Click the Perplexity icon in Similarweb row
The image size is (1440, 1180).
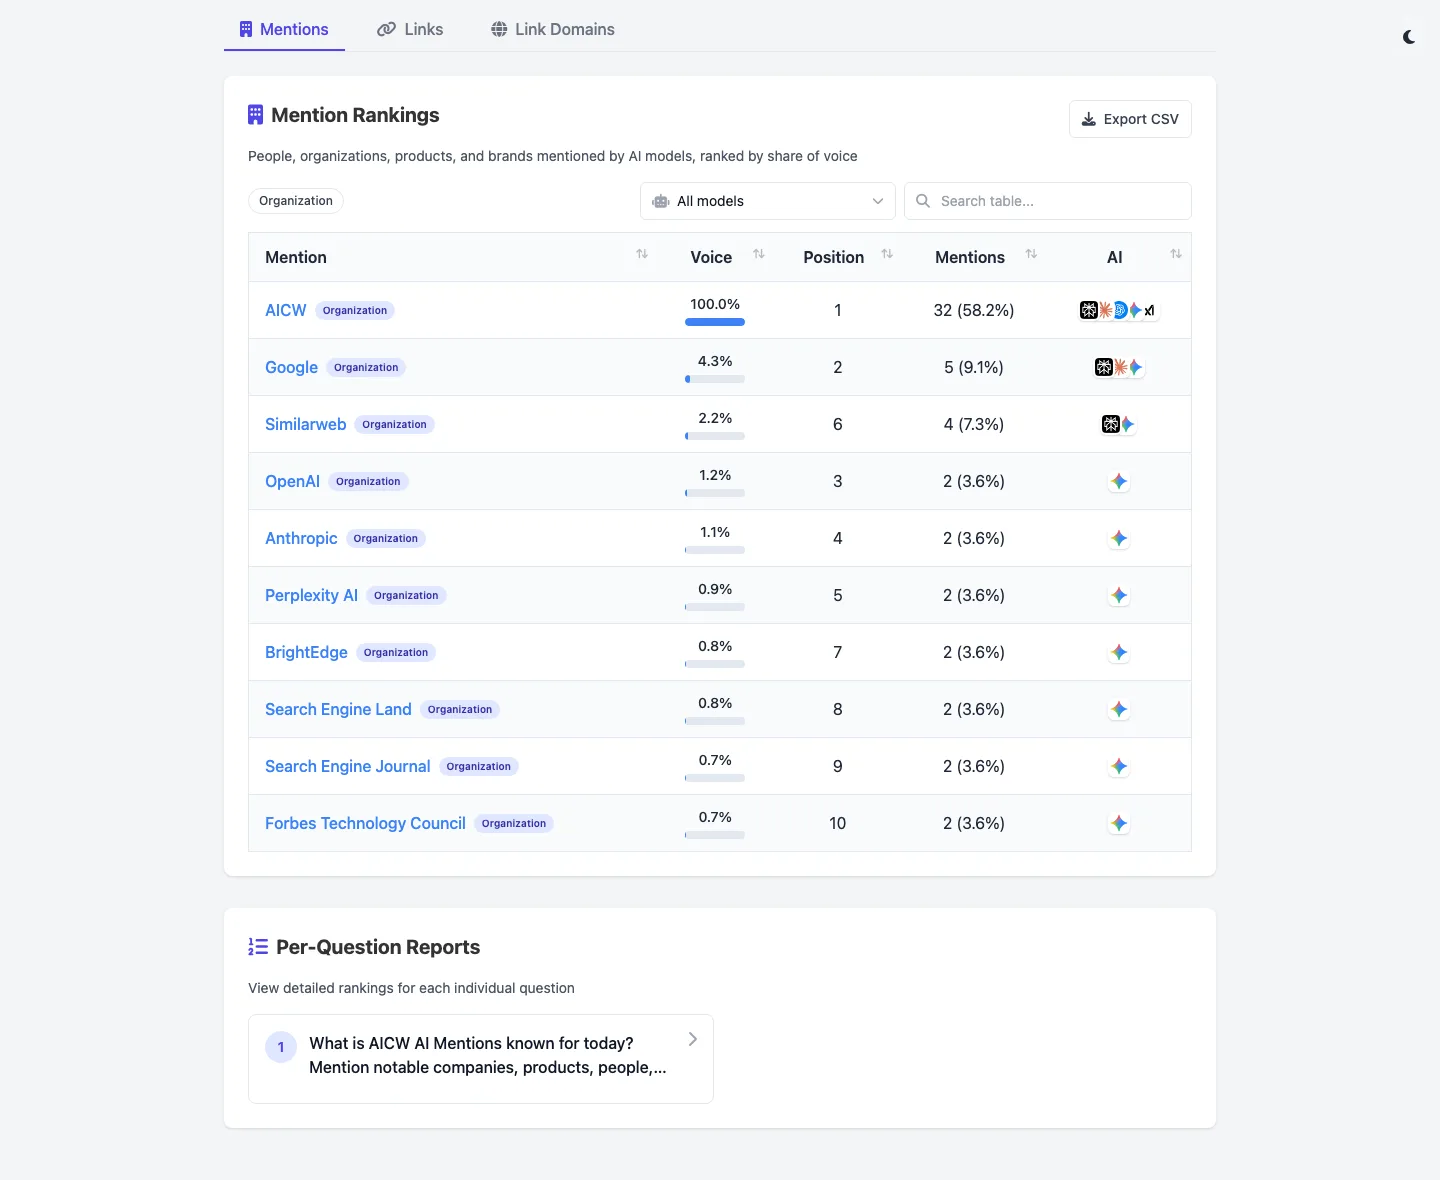coord(1111,424)
